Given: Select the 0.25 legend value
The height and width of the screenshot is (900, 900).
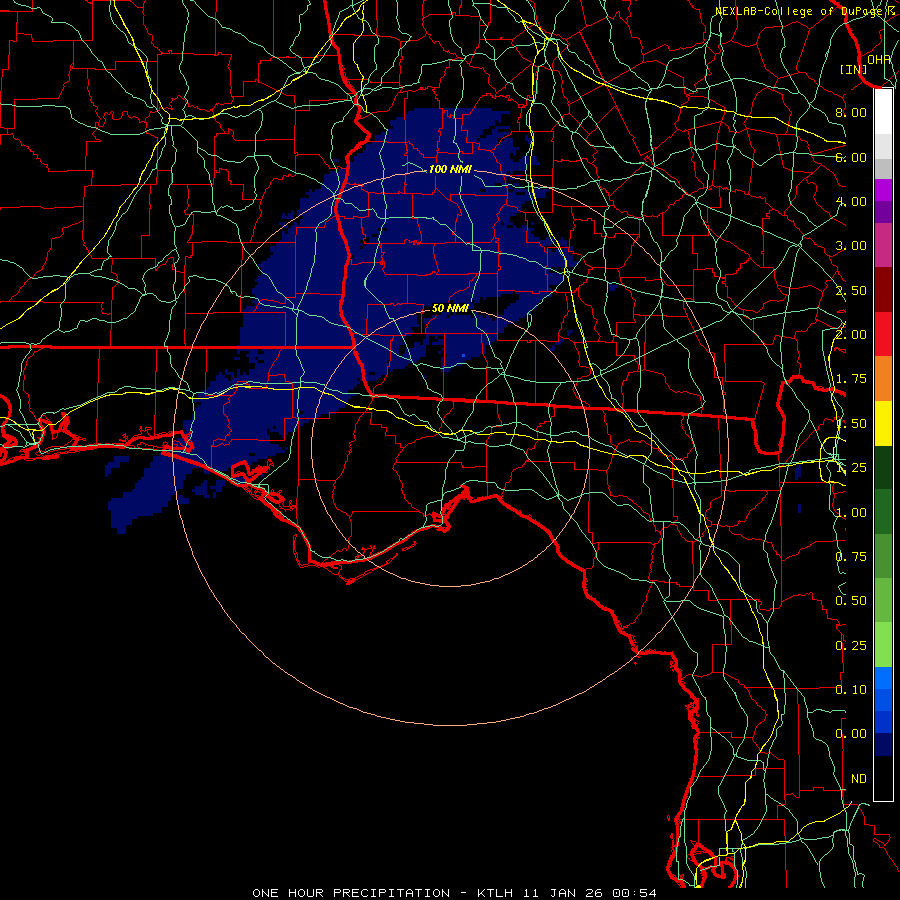Looking at the screenshot, I should (x=851, y=646).
